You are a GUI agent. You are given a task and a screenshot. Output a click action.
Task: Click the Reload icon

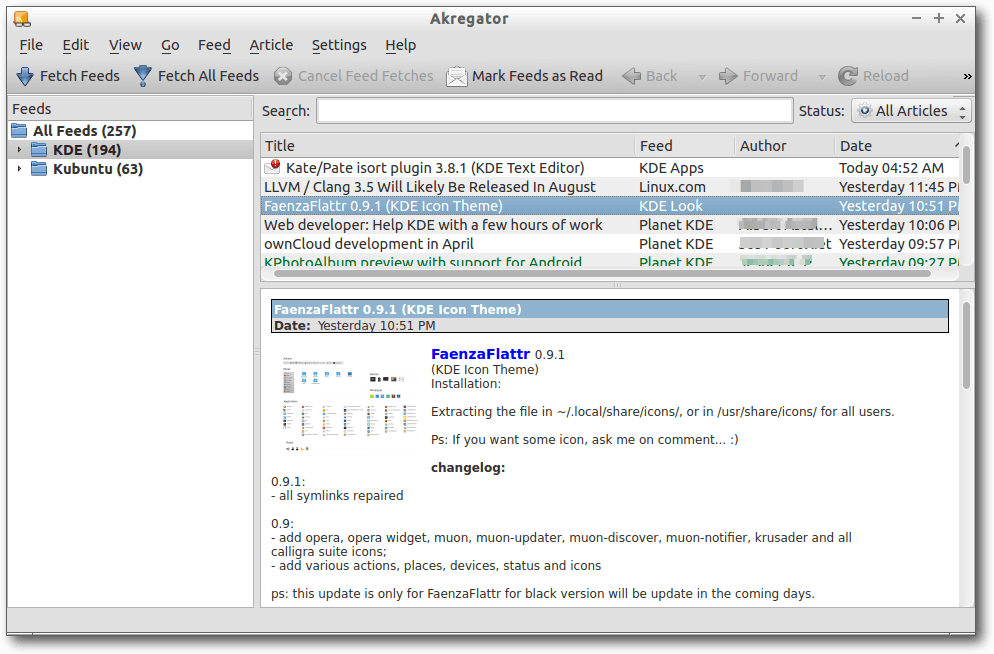[848, 76]
